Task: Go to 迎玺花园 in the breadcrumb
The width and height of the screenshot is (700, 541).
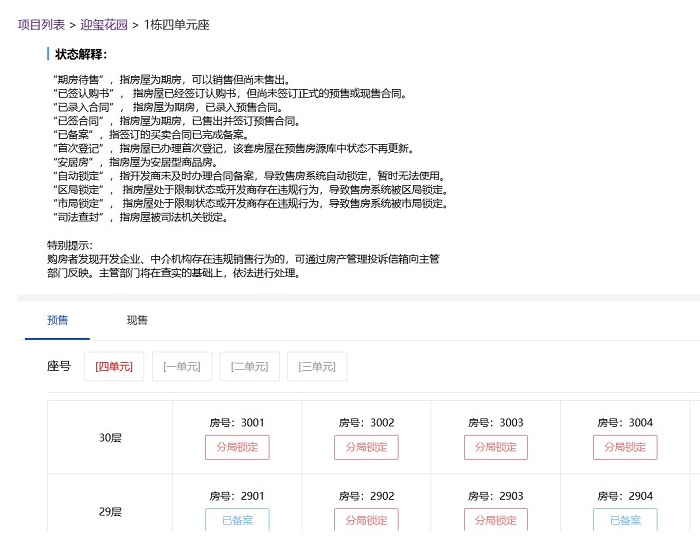Action: click(103, 24)
